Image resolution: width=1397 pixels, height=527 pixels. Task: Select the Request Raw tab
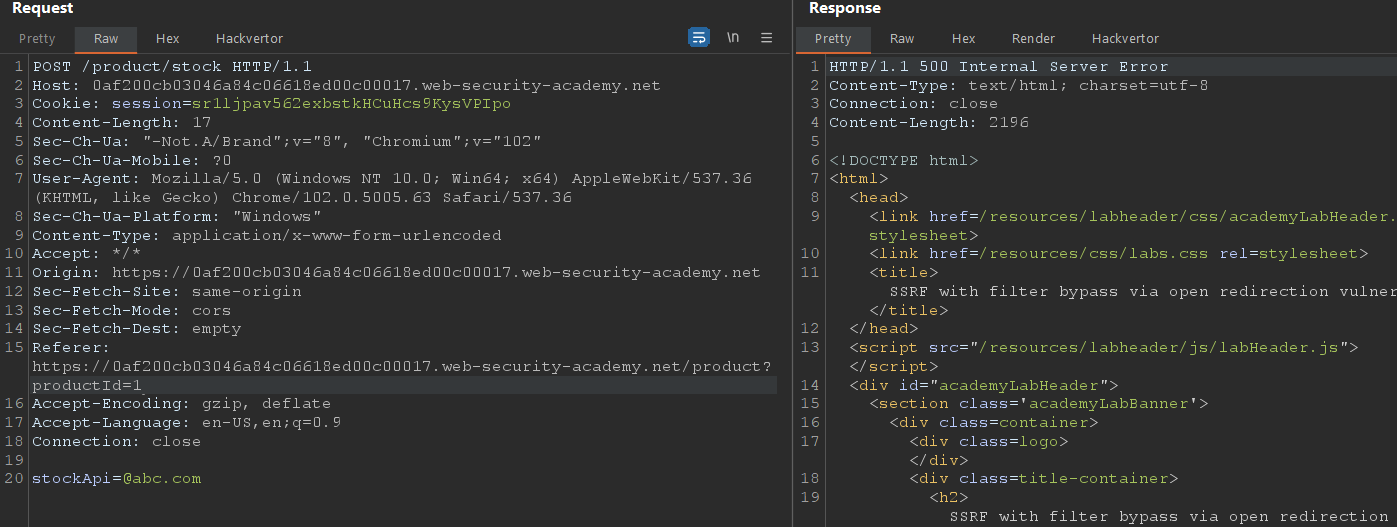(106, 39)
